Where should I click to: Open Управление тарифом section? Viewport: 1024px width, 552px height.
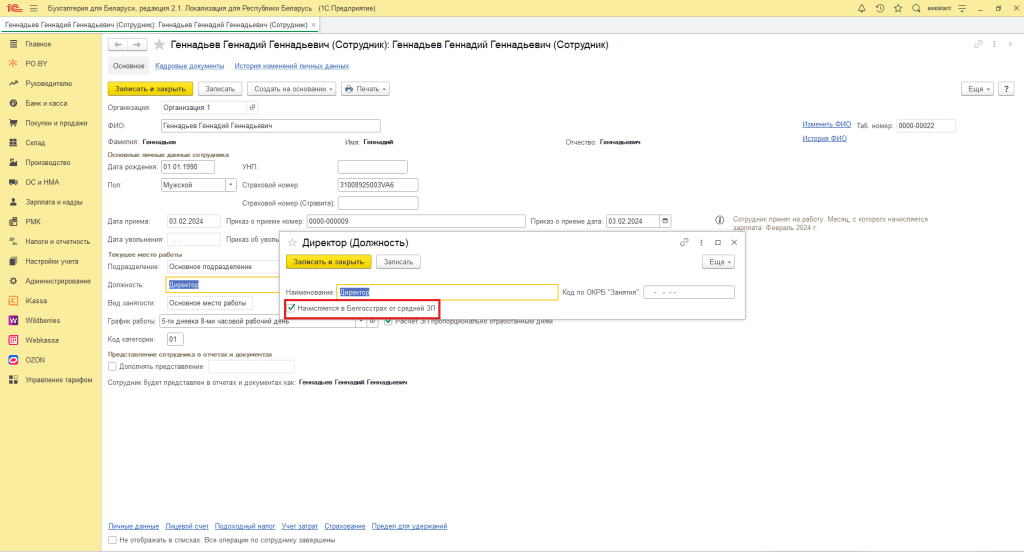click(x=59, y=380)
